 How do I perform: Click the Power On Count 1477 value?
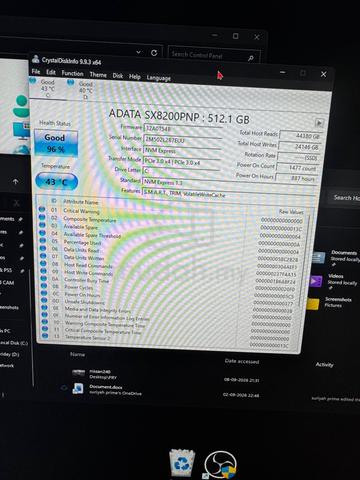297,168
